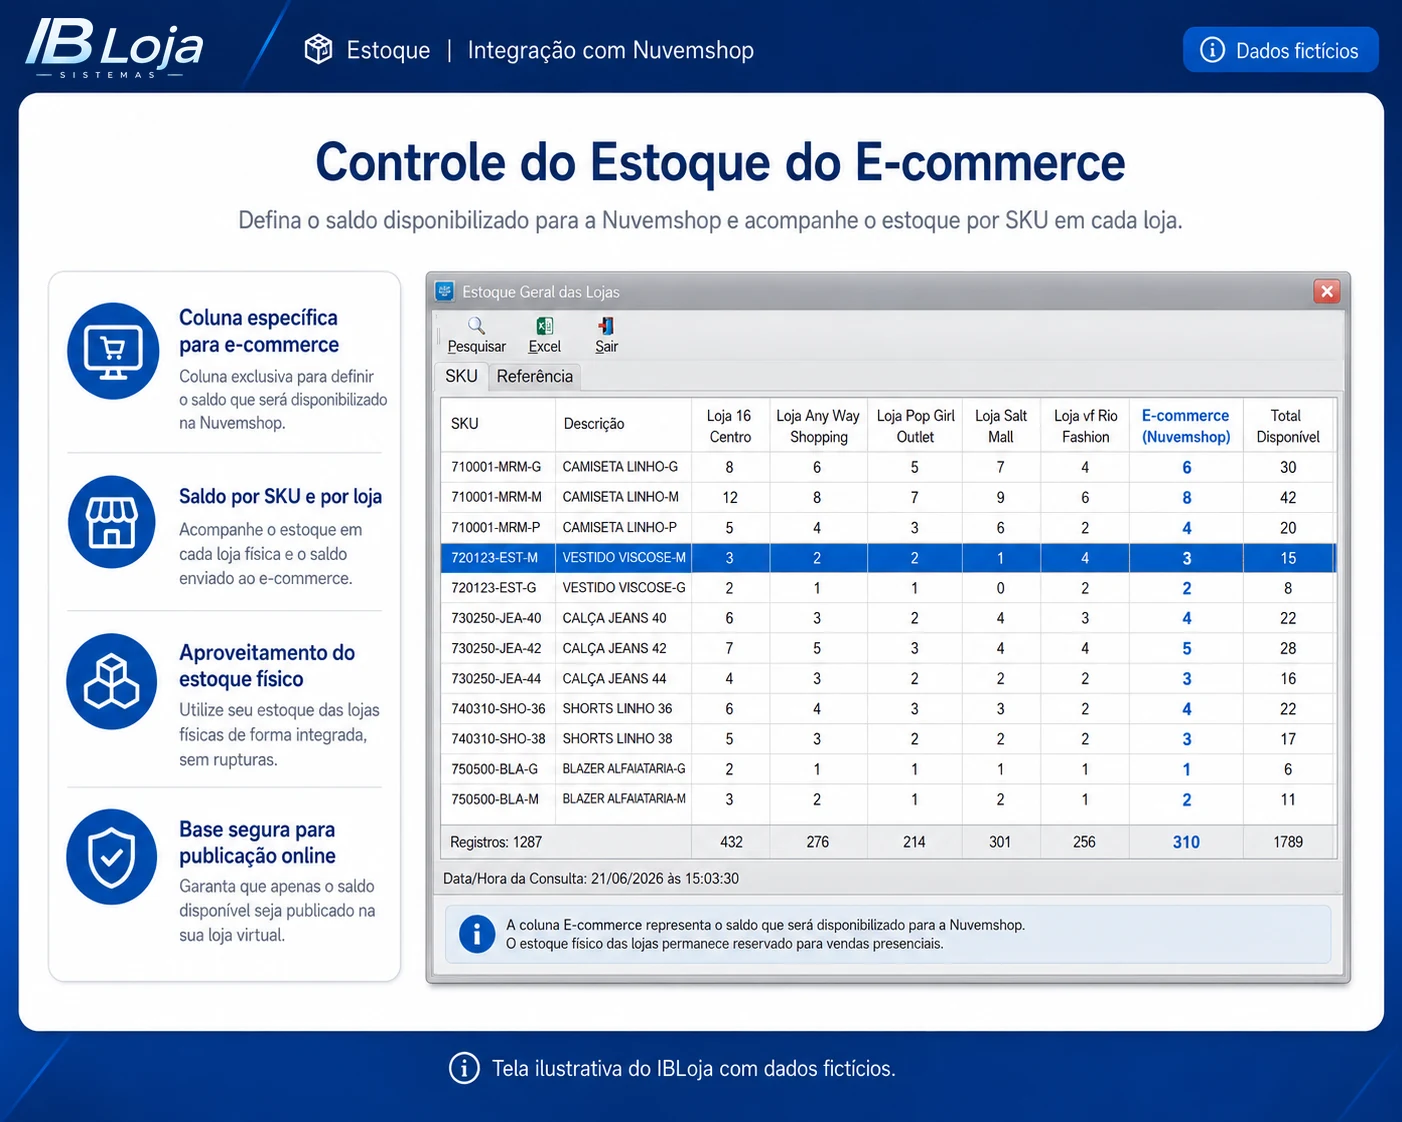Image resolution: width=1402 pixels, height=1122 pixels.
Task: Select row 750500-BLA-G
Action: [x=888, y=769]
